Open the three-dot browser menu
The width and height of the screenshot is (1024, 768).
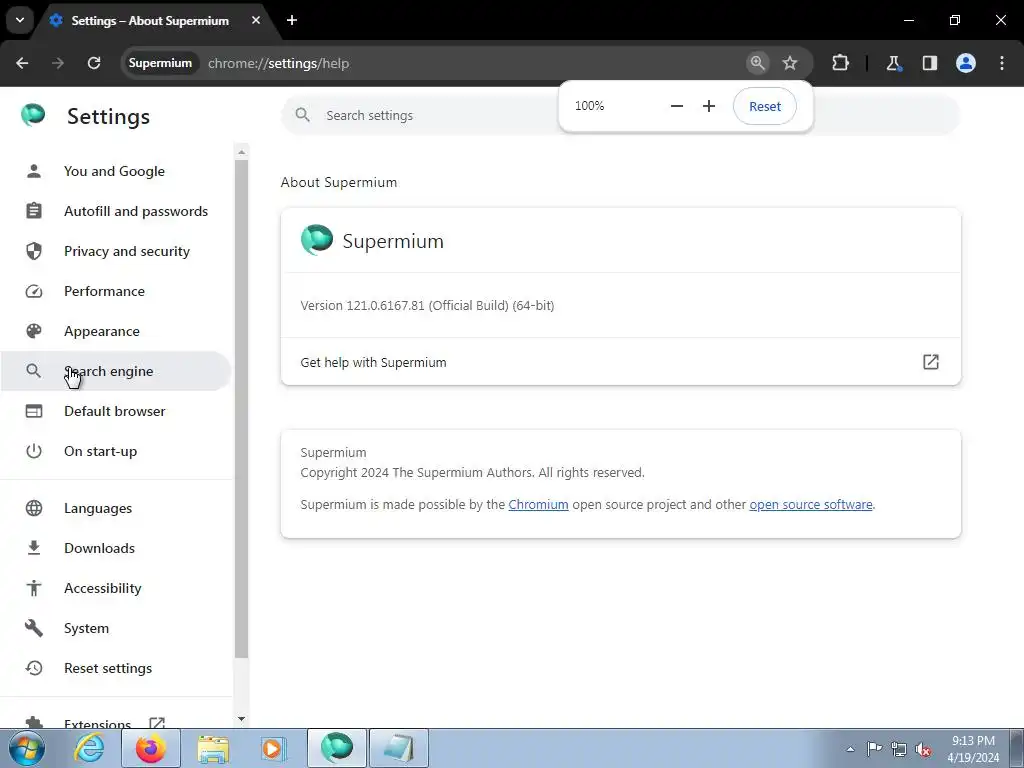(1002, 63)
